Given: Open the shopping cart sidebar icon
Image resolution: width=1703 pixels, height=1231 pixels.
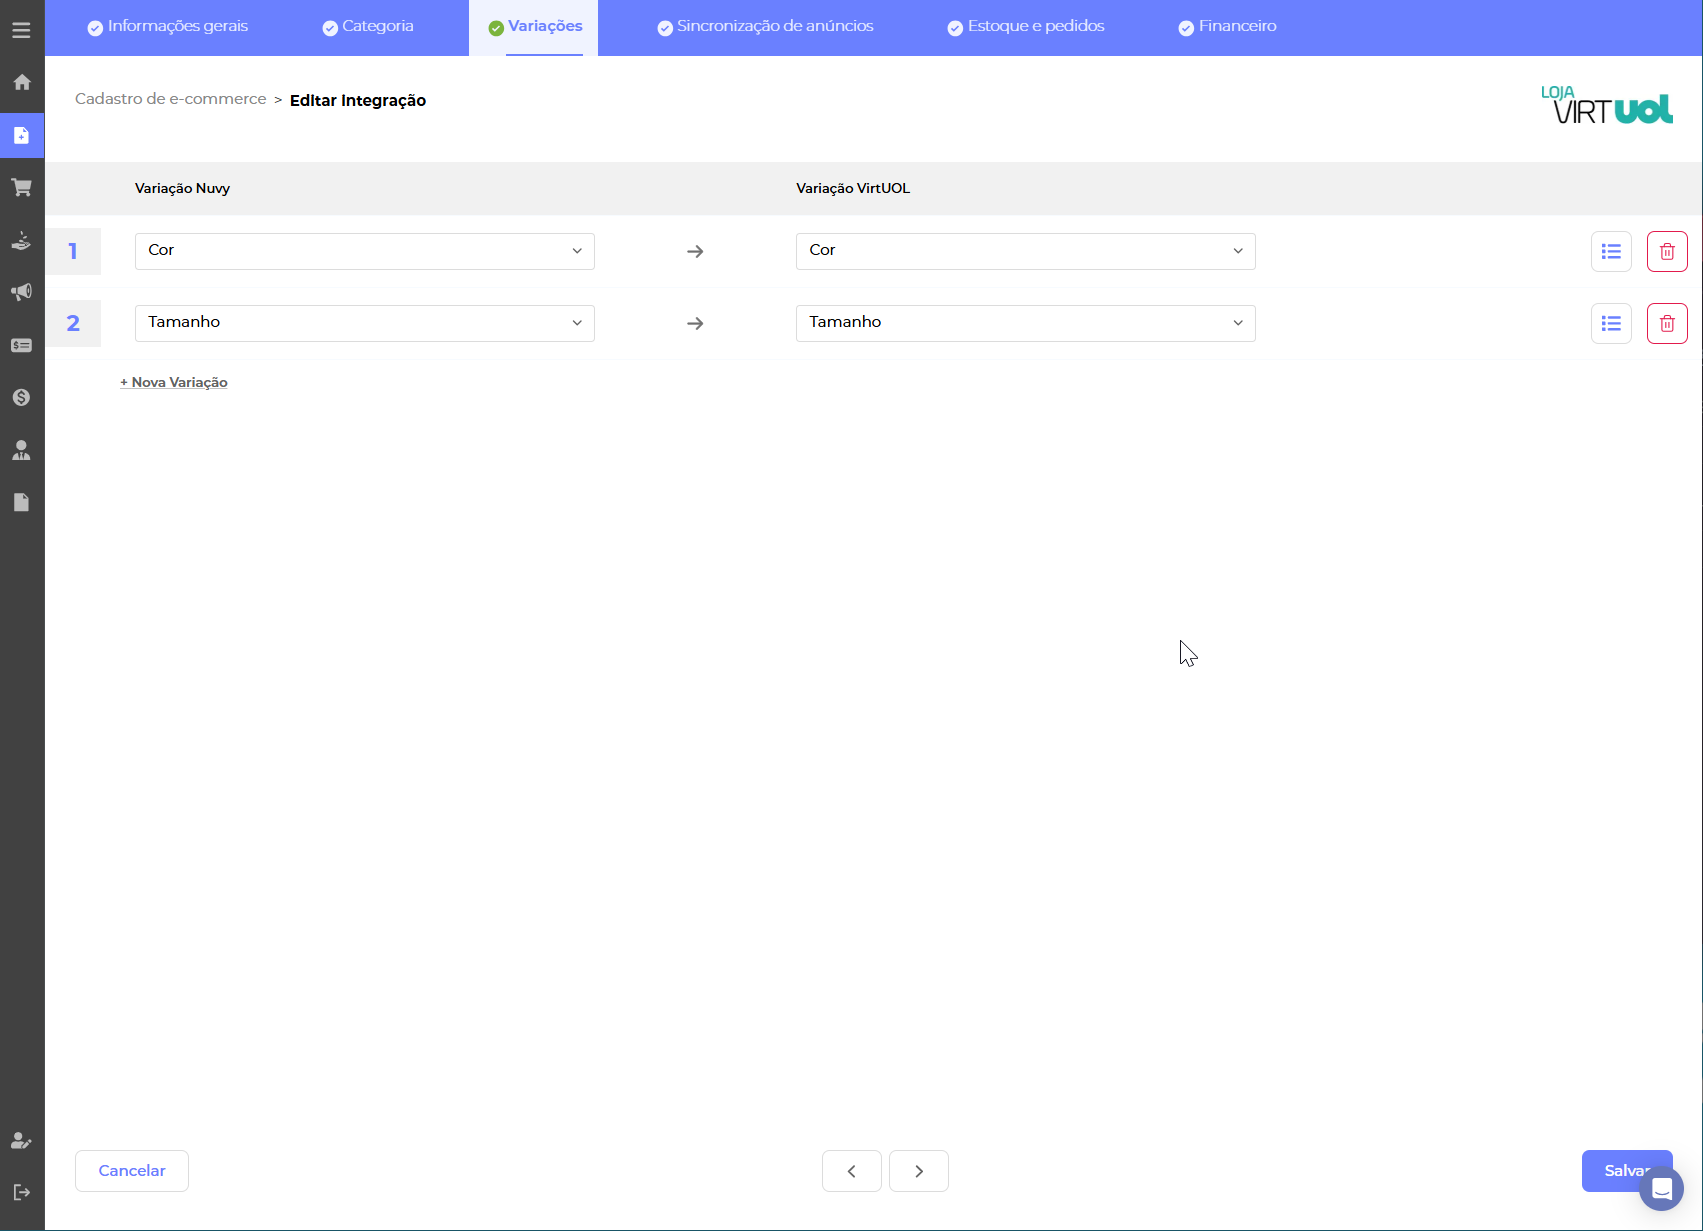Looking at the screenshot, I should pos(21,187).
